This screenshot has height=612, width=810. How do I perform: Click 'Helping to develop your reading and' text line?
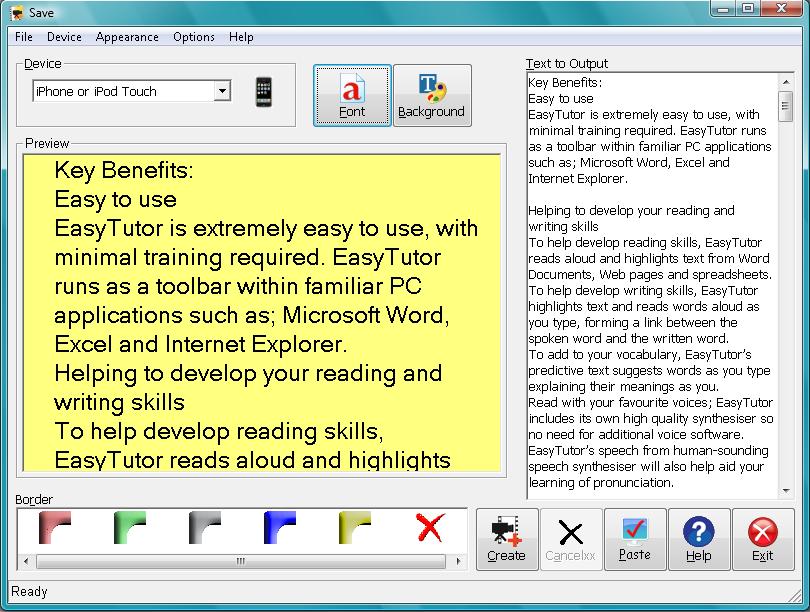click(x=631, y=211)
